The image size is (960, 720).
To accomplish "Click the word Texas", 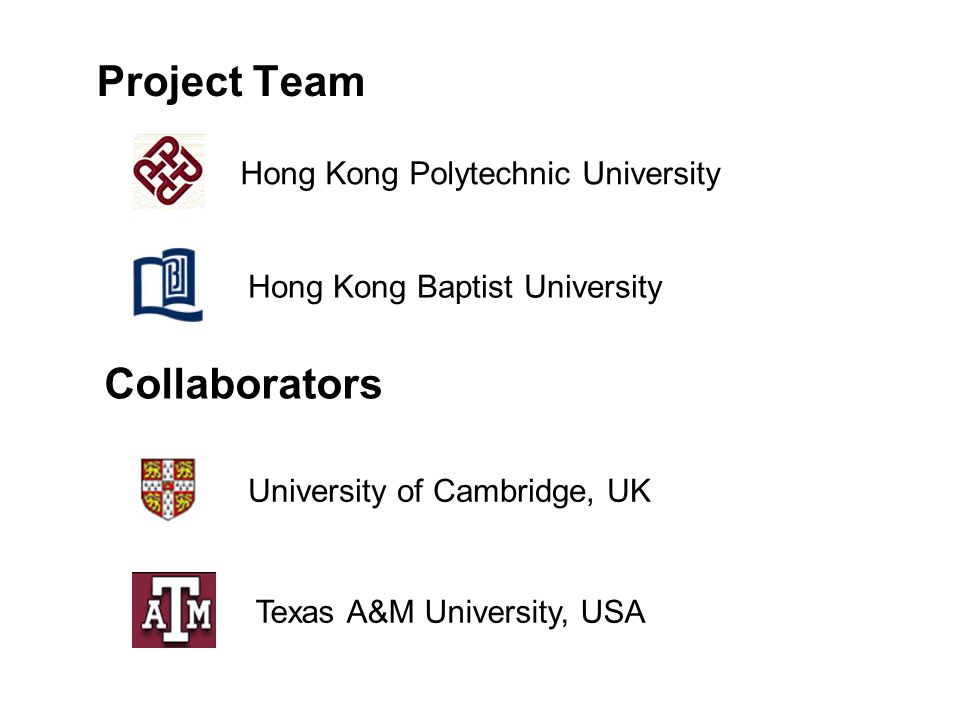I will coord(294,612).
